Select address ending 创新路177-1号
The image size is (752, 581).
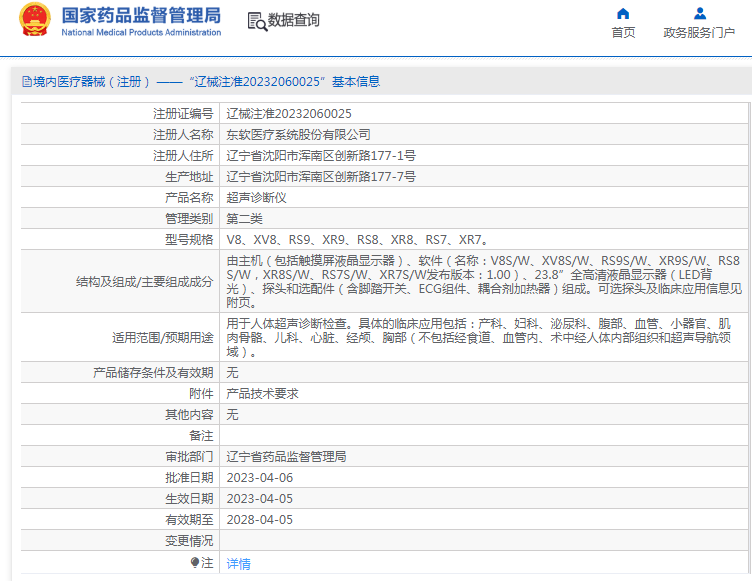click(321, 155)
